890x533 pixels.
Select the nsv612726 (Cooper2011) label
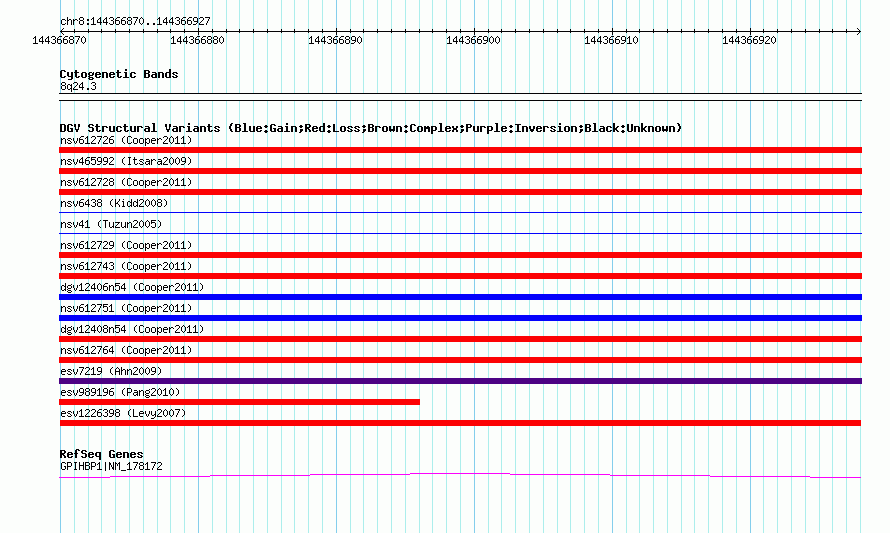point(126,140)
